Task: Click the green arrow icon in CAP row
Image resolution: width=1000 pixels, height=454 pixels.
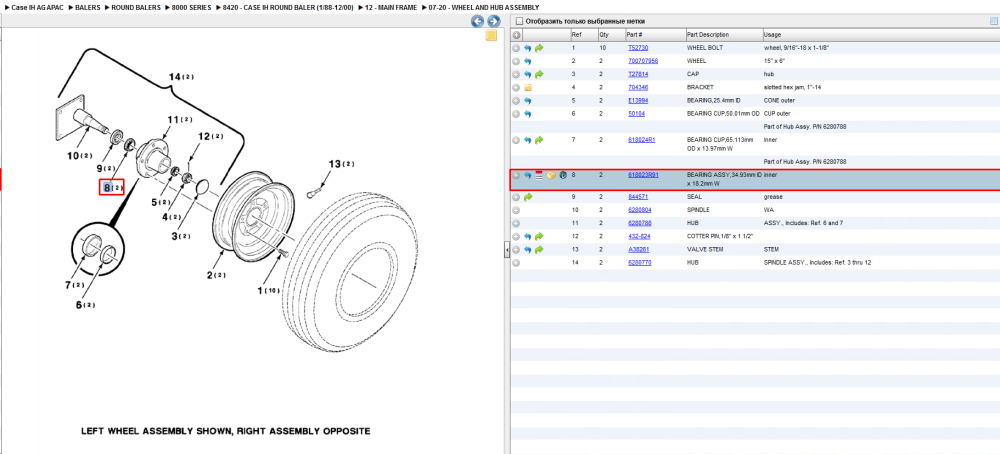Action: pos(539,74)
